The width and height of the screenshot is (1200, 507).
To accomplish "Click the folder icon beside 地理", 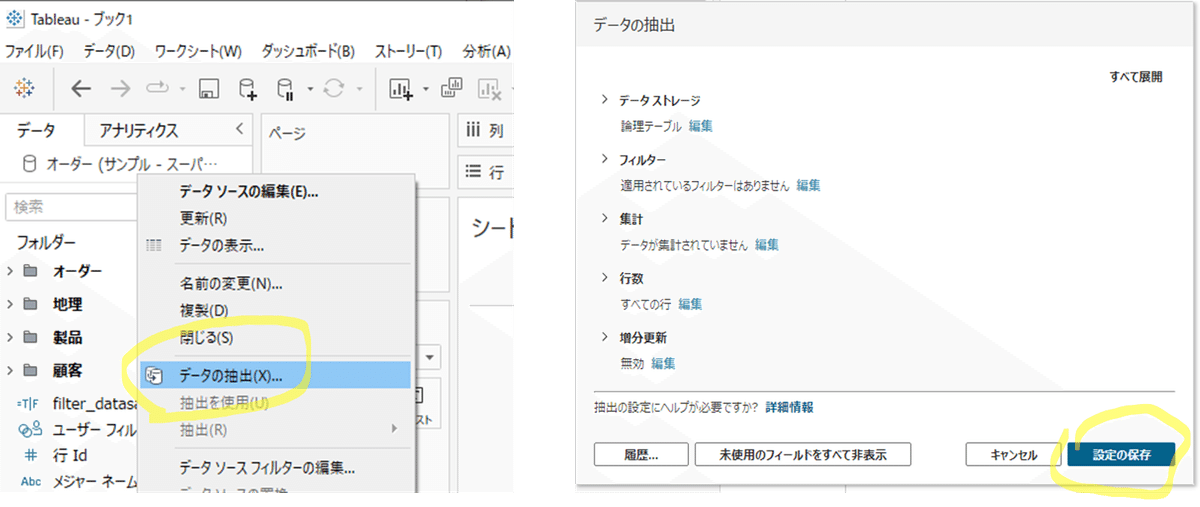I will pos(30,305).
